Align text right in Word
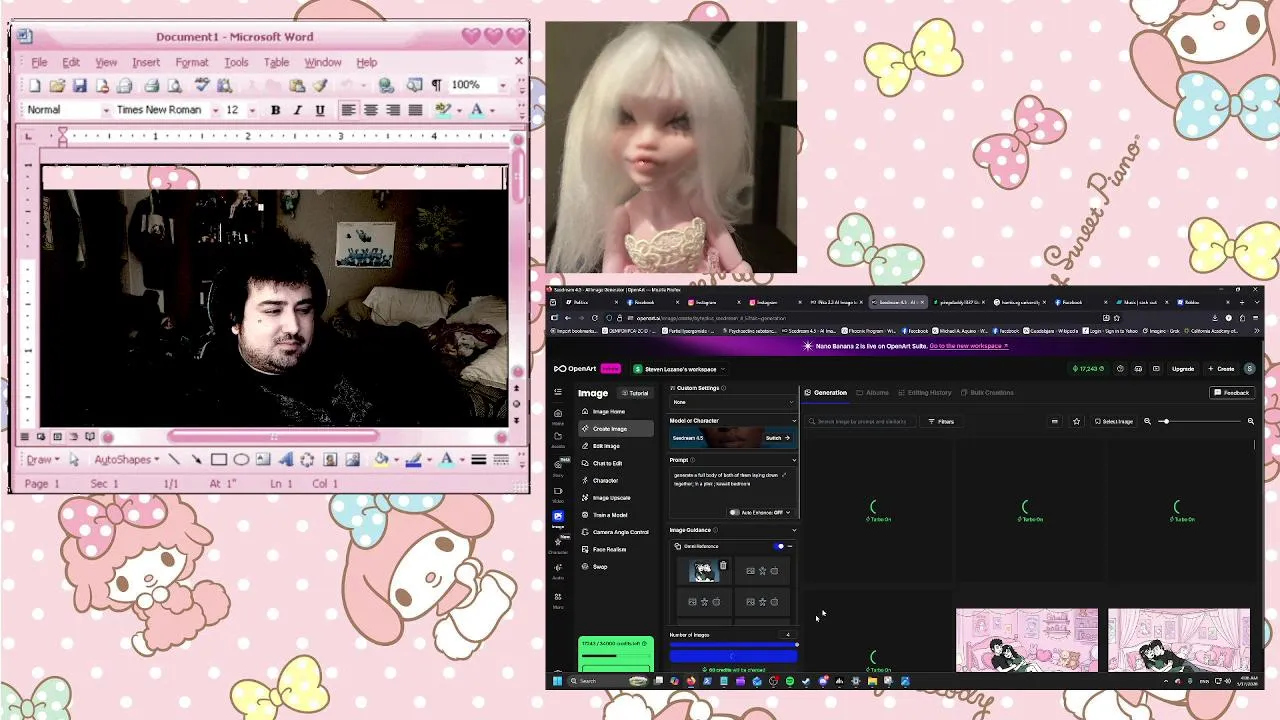1280x720 pixels. [393, 110]
